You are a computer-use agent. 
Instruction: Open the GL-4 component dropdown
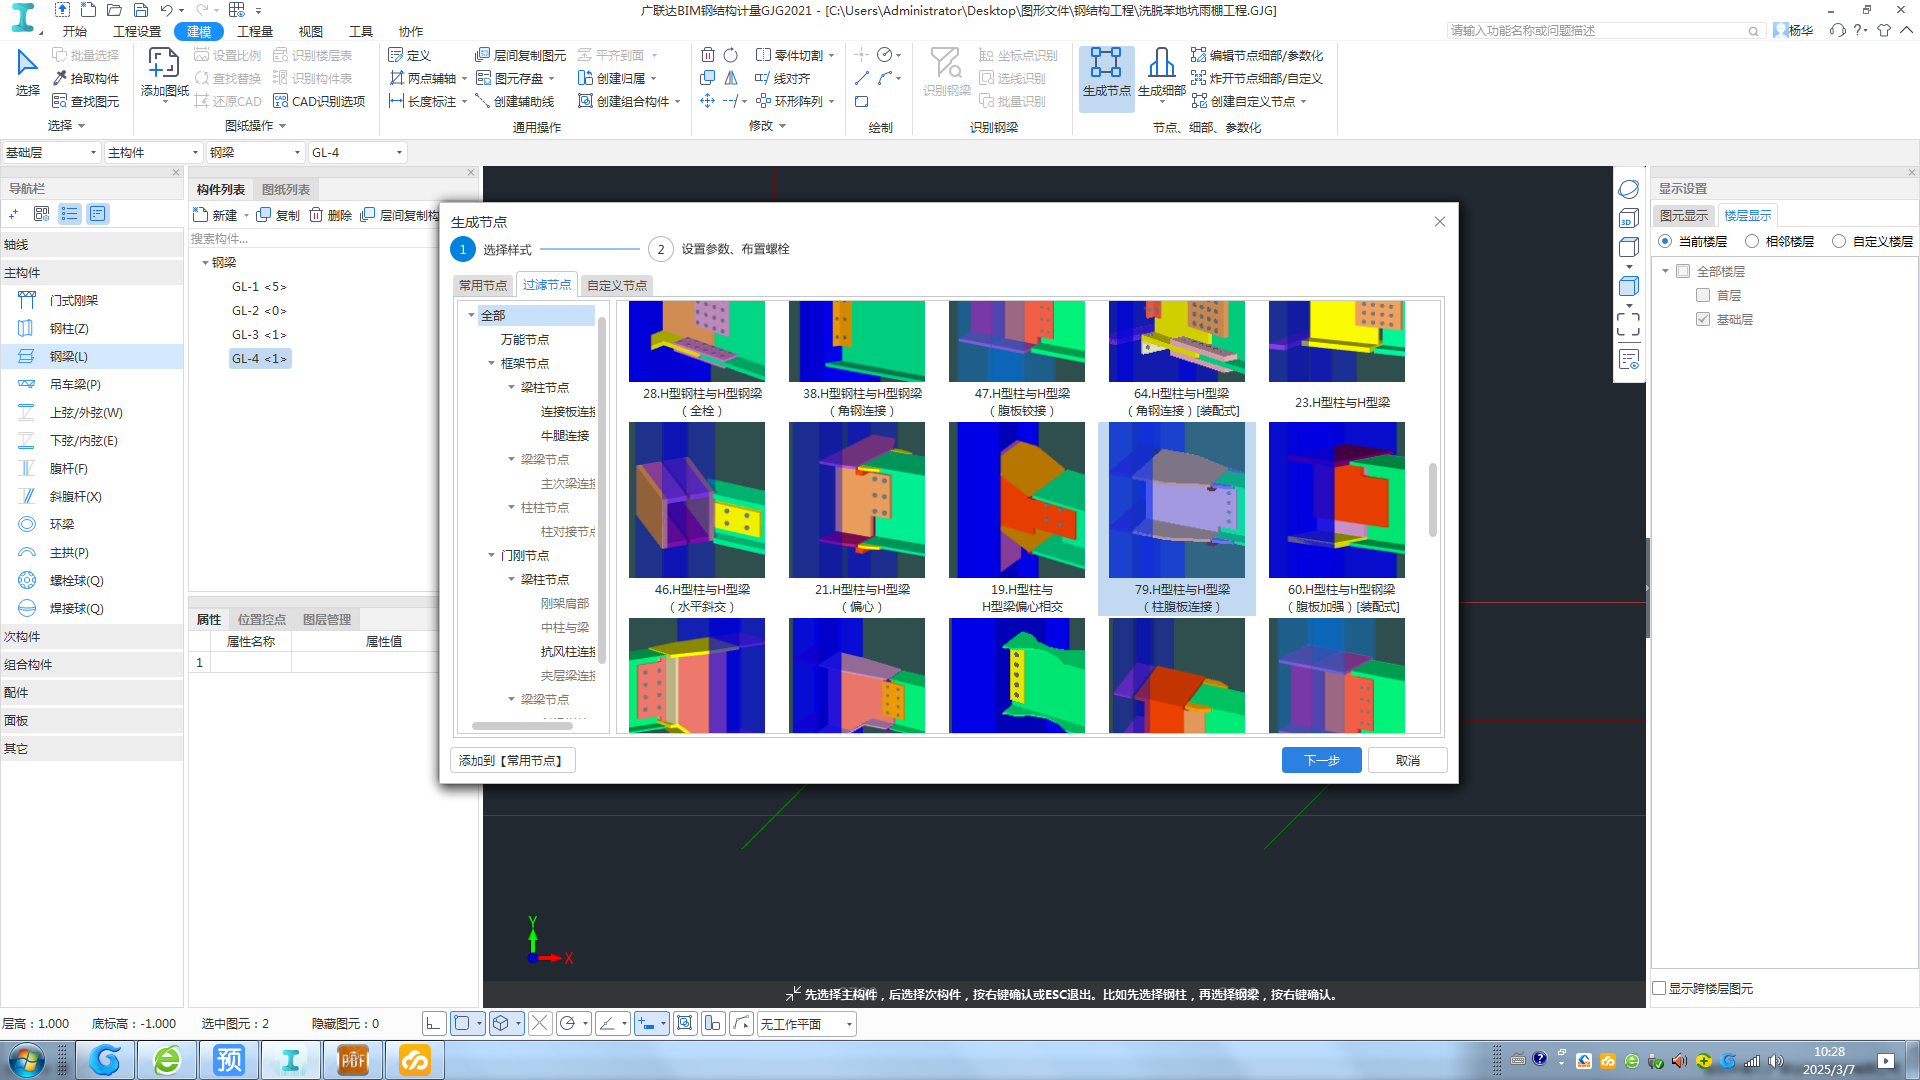[x=358, y=152]
